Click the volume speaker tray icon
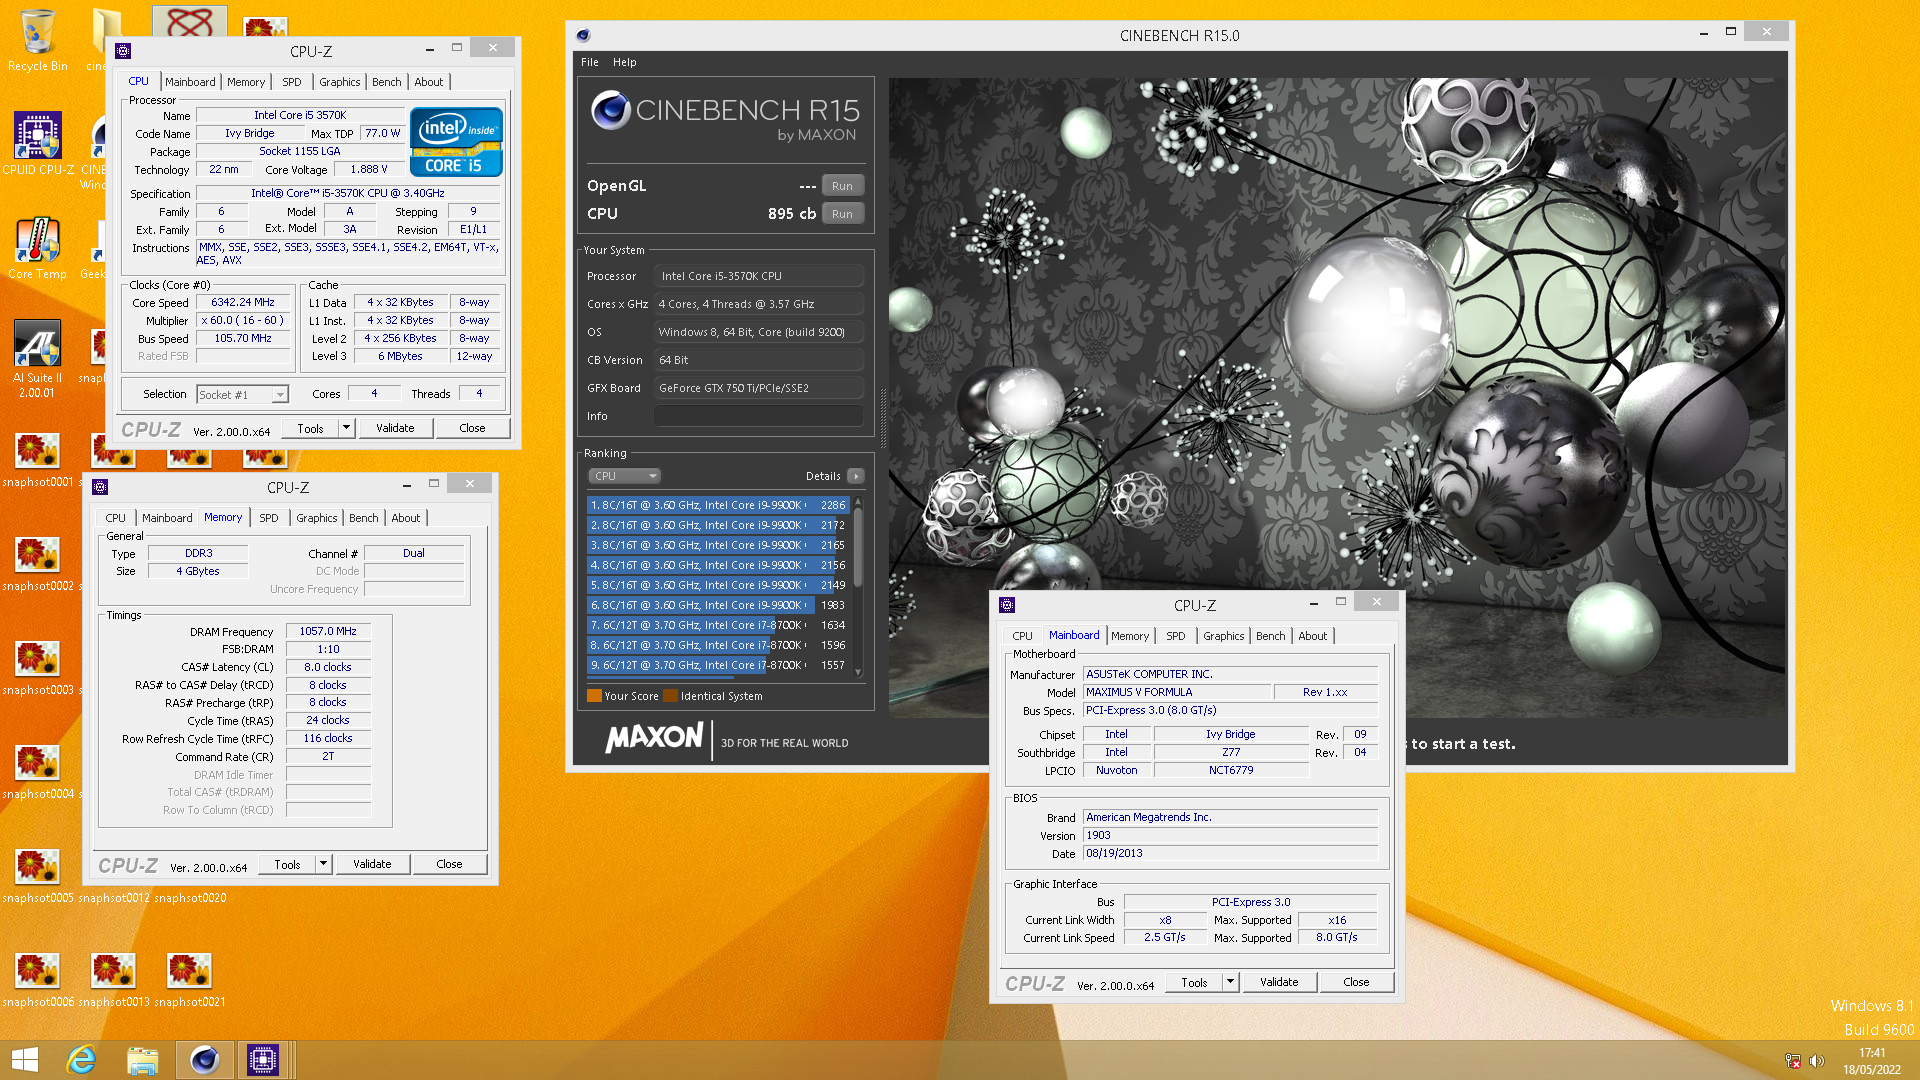 click(1817, 1061)
